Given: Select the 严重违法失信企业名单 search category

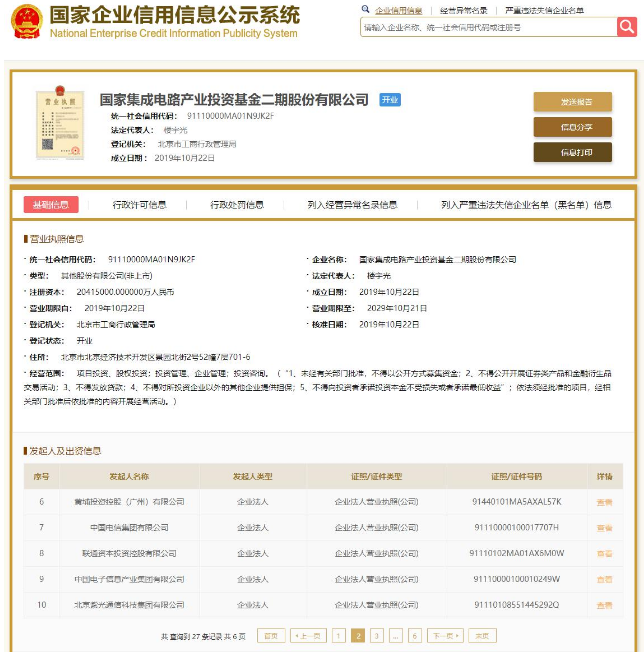Looking at the screenshot, I should 544,11.
